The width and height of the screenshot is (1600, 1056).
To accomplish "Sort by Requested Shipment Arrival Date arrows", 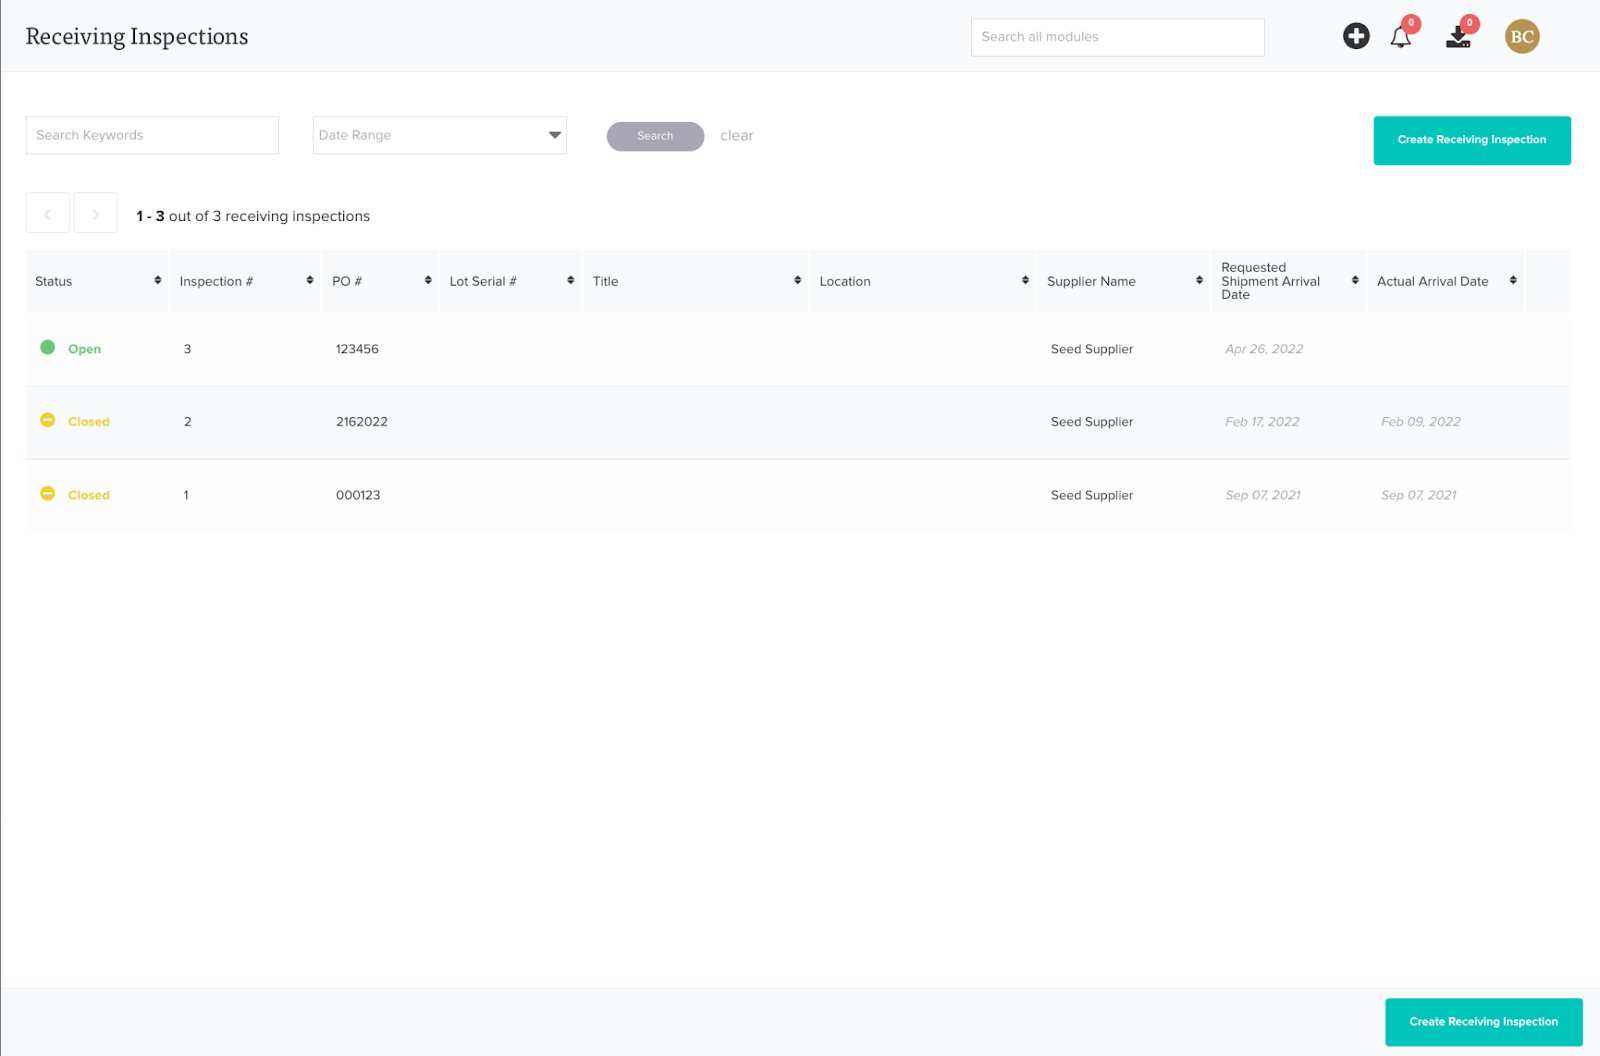I will (x=1356, y=281).
